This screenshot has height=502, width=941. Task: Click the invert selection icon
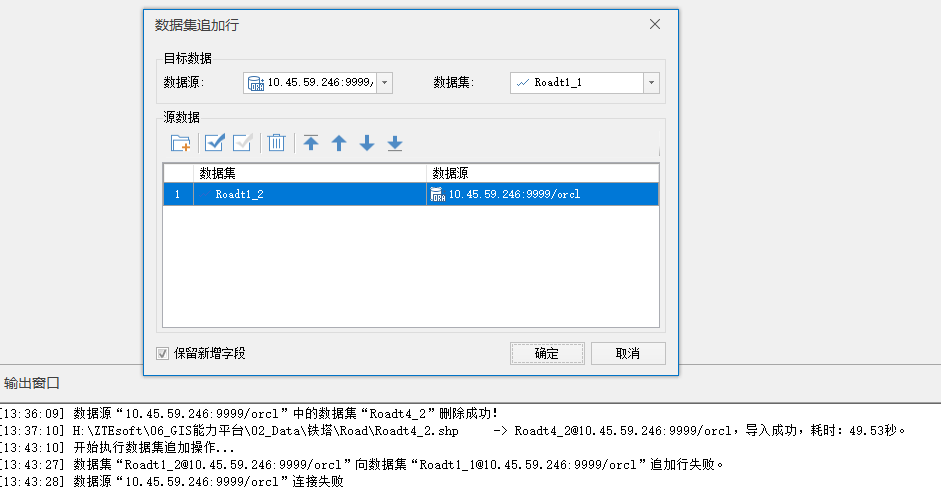[242, 143]
